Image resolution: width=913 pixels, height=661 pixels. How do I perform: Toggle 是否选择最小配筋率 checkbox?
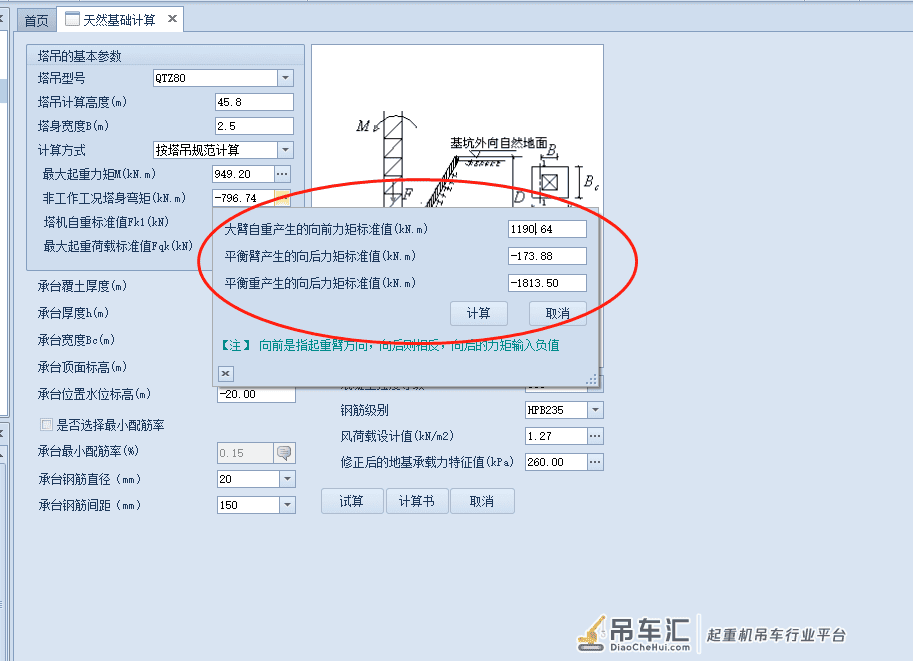tap(46, 425)
